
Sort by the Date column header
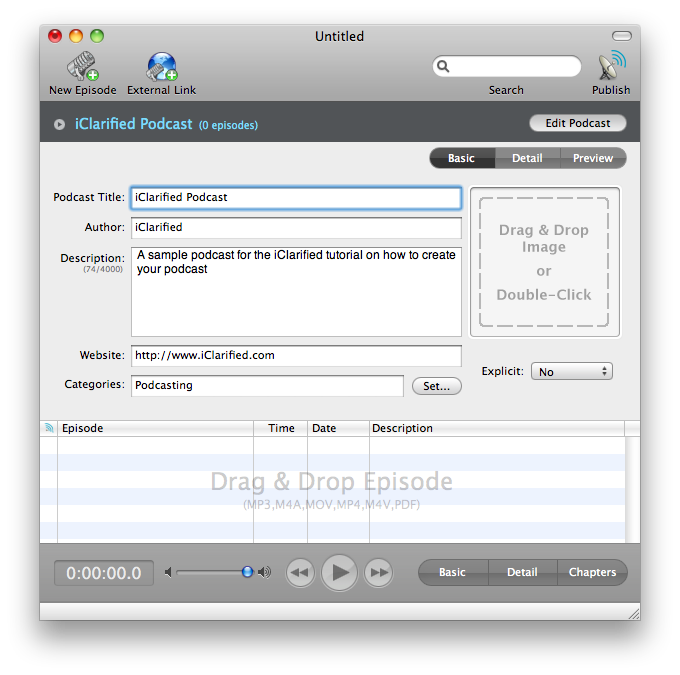(x=338, y=428)
